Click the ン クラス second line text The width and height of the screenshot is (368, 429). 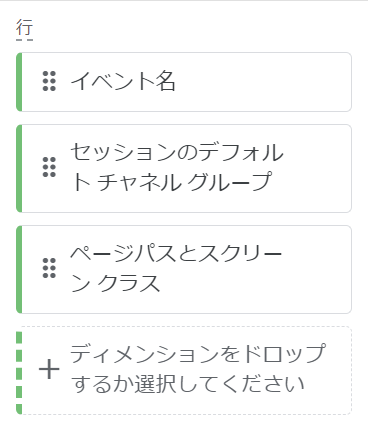pyautogui.click(x=115, y=283)
